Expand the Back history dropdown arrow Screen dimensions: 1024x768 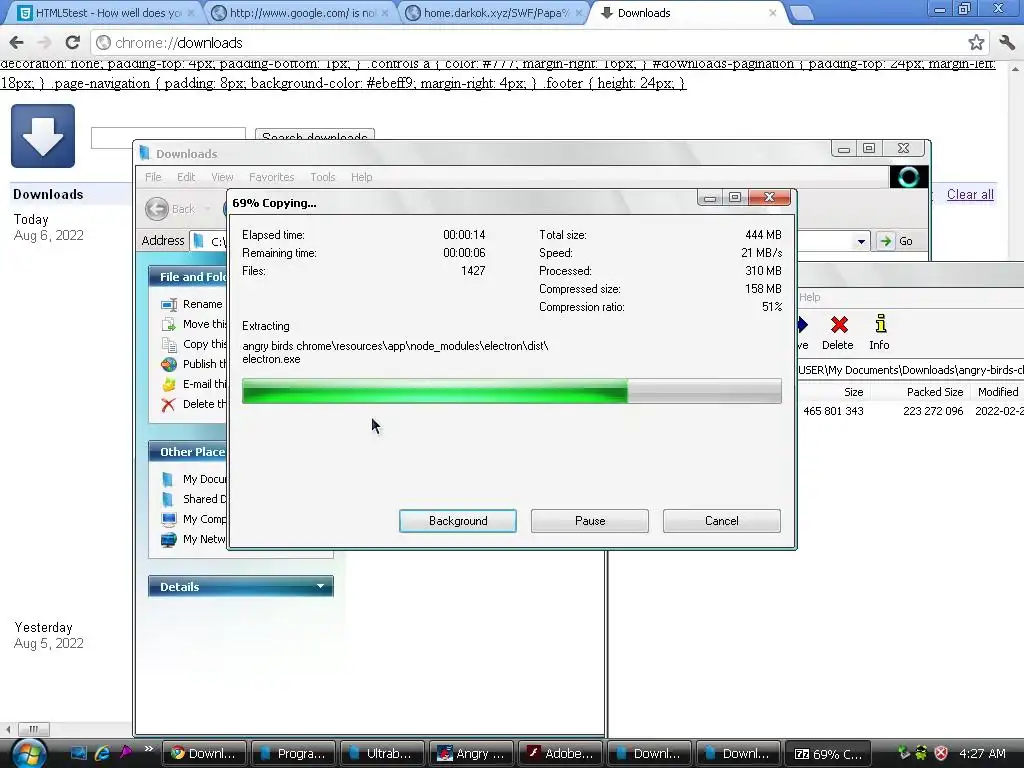coord(208,209)
